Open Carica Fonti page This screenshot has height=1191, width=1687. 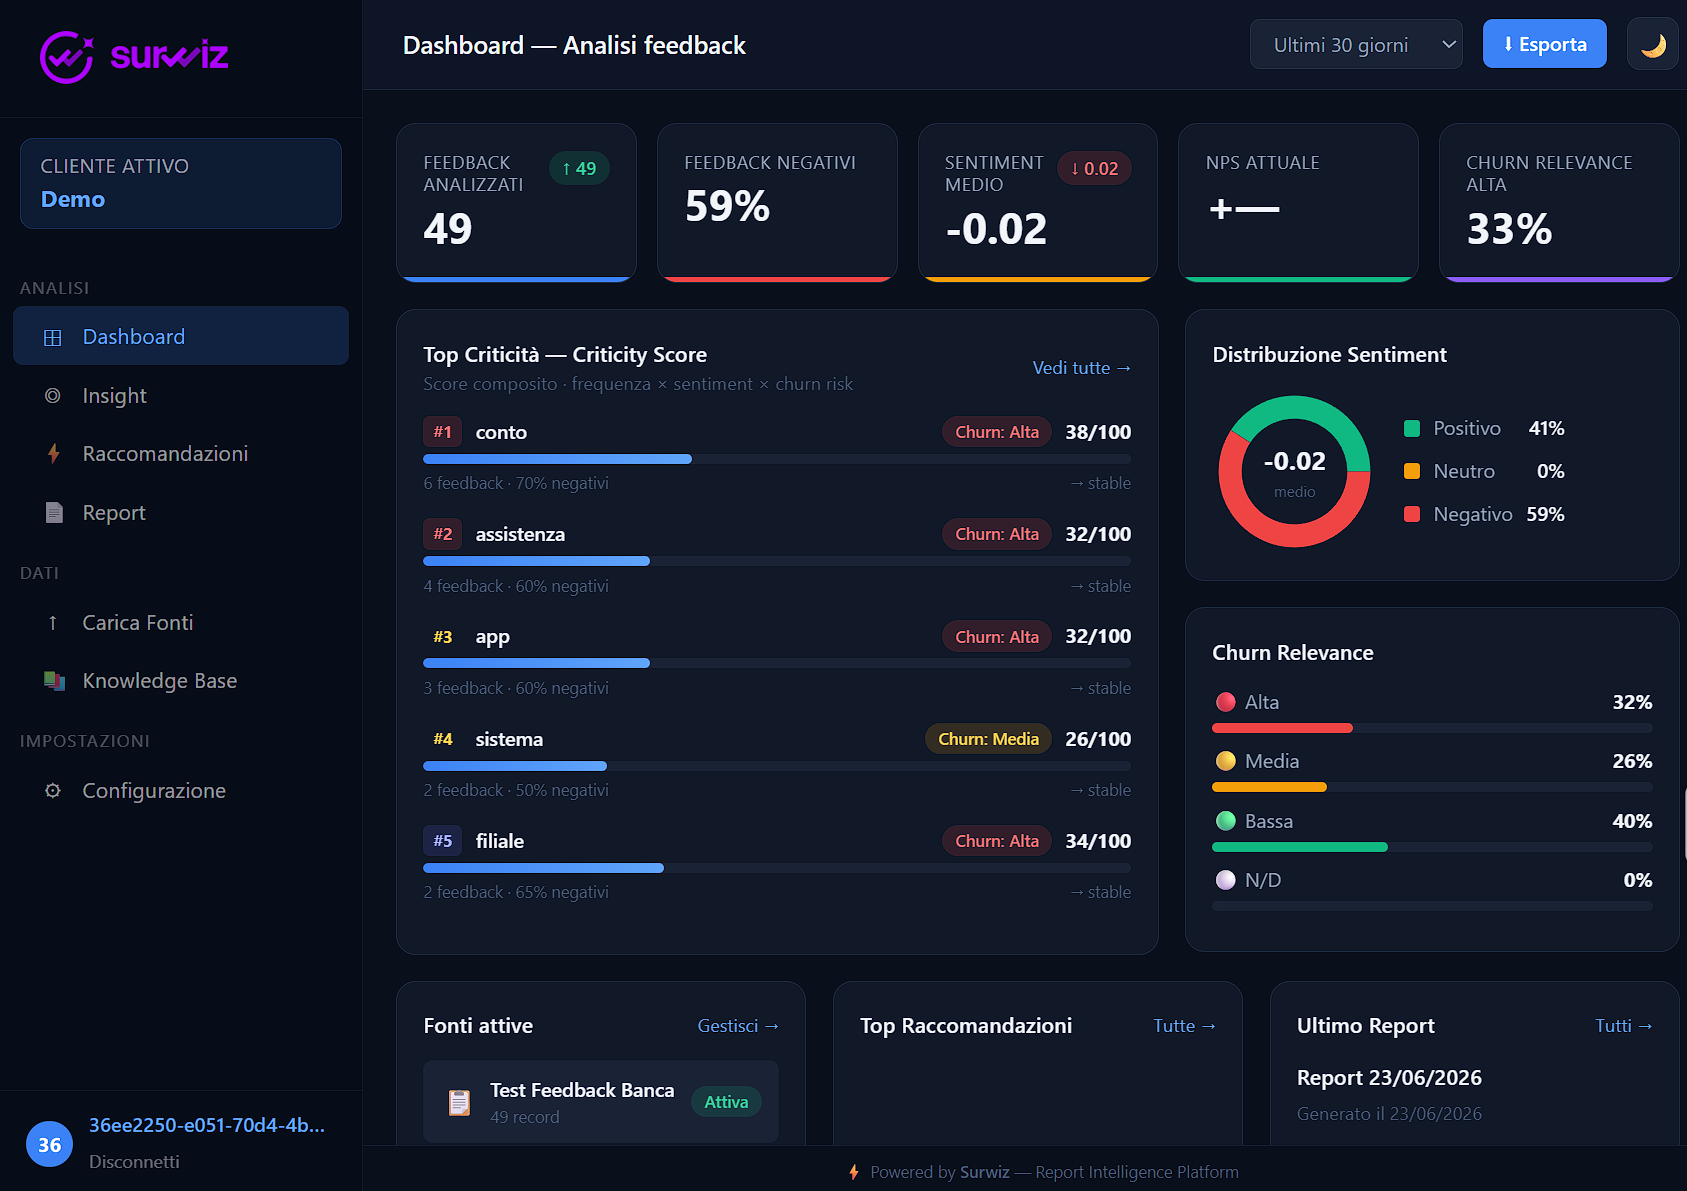click(181, 622)
